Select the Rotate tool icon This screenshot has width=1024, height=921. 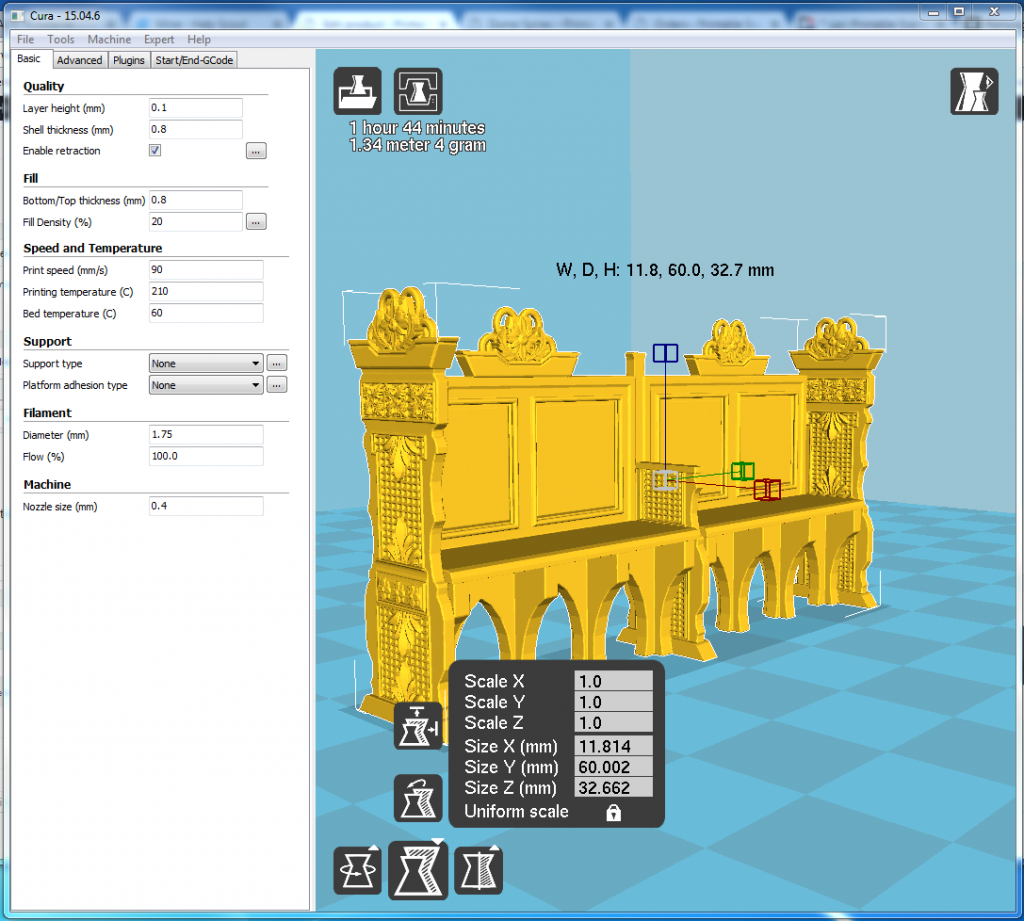point(358,870)
